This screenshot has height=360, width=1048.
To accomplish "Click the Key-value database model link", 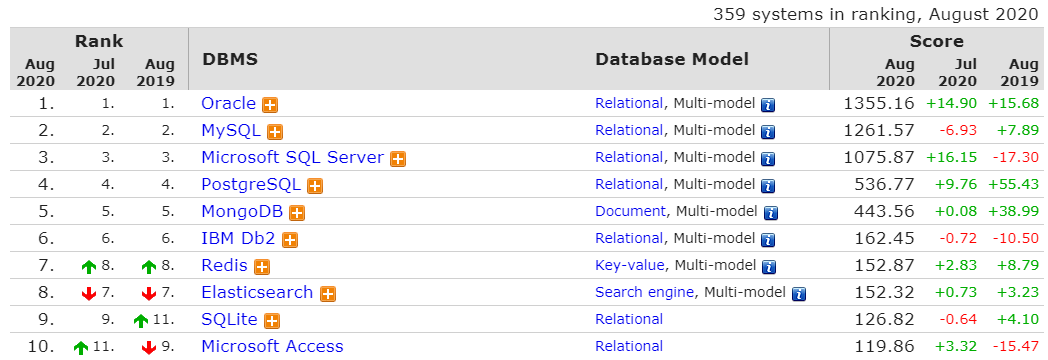I will click(x=630, y=265).
